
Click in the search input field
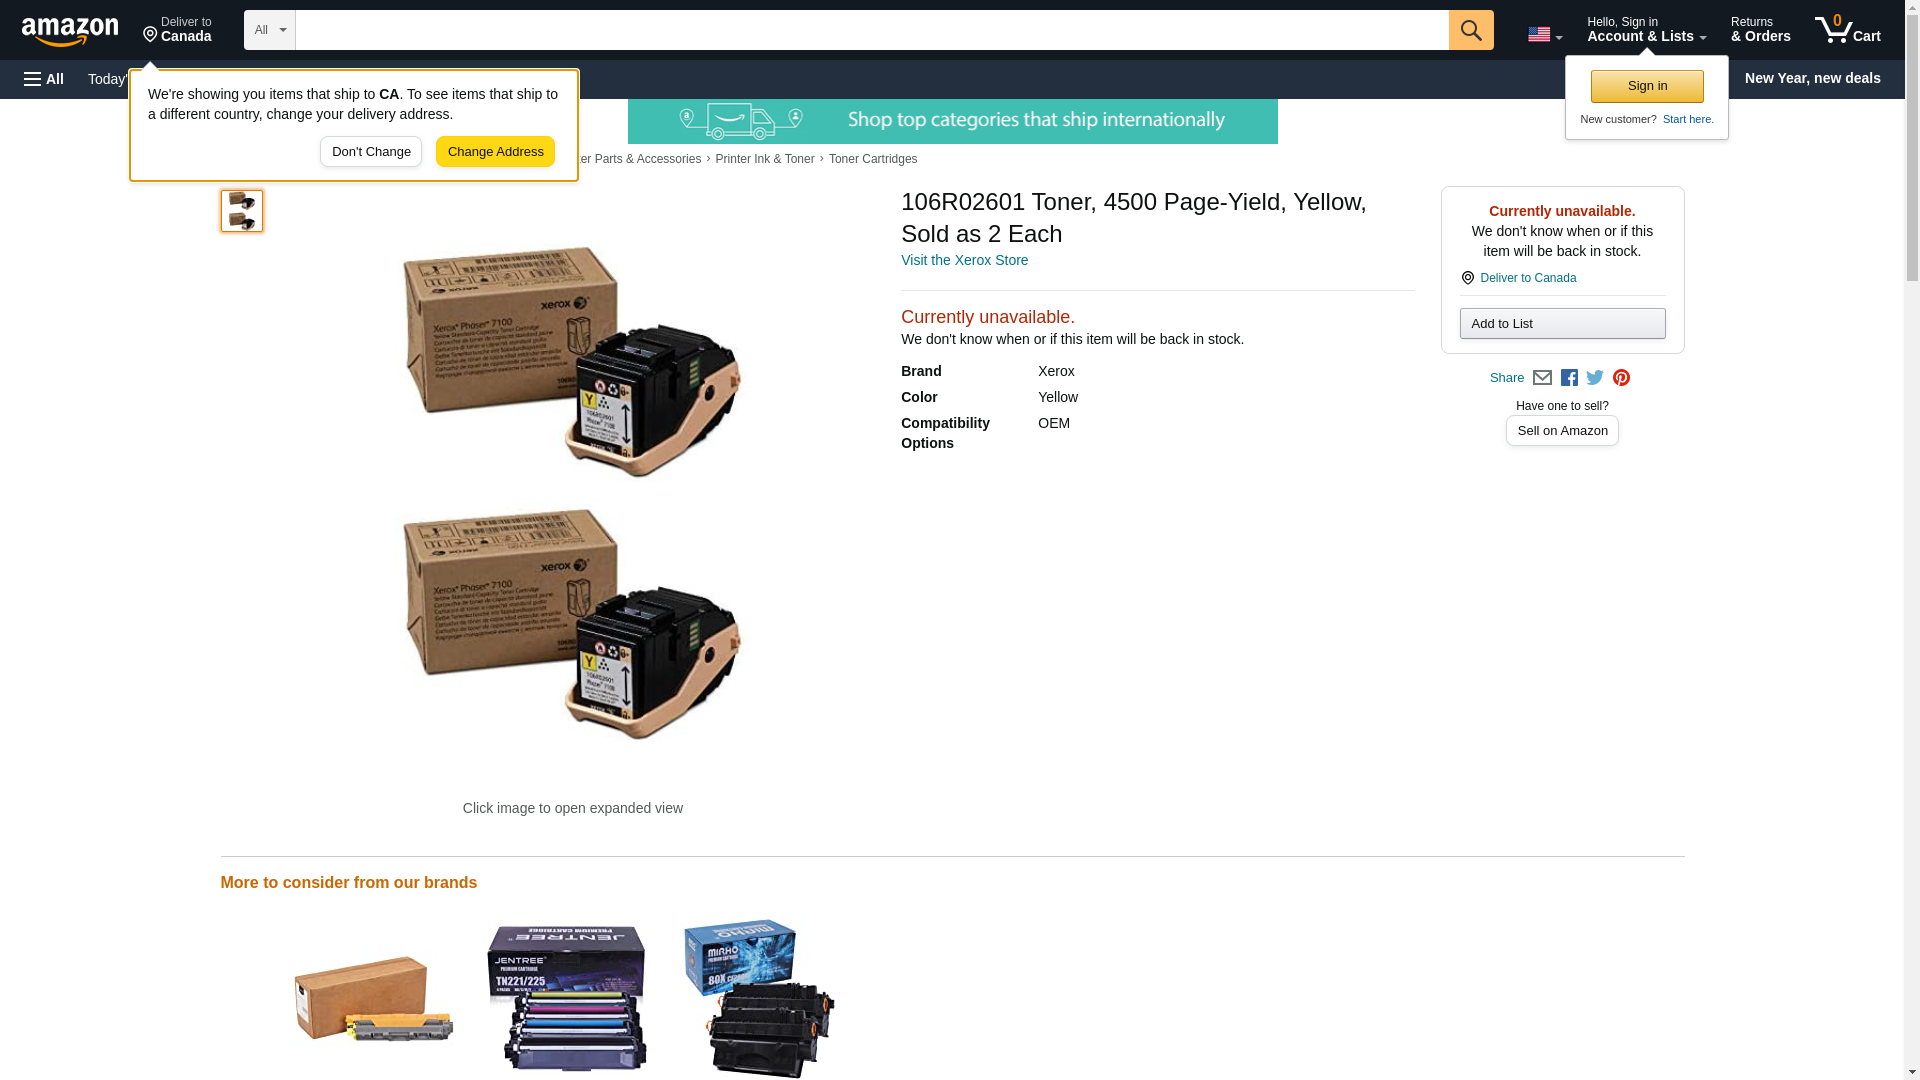[872, 30]
